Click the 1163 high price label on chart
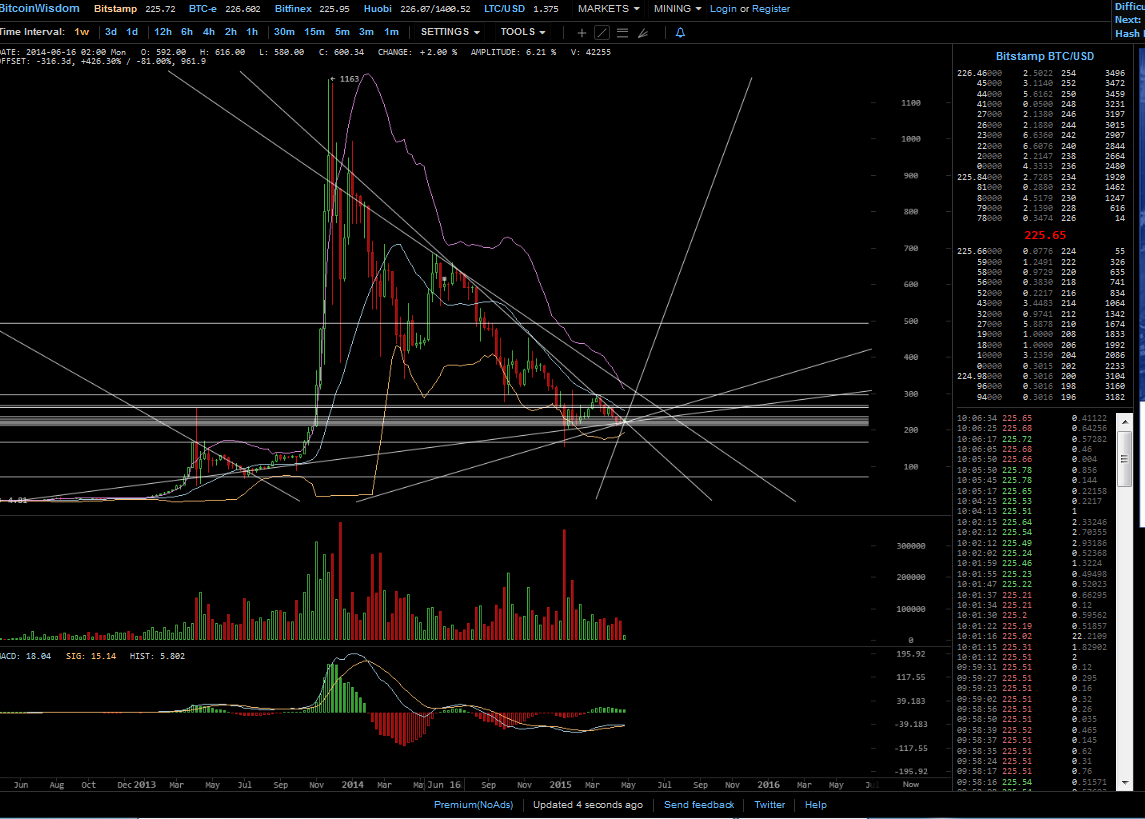1145x819 pixels. [x=349, y=79]
